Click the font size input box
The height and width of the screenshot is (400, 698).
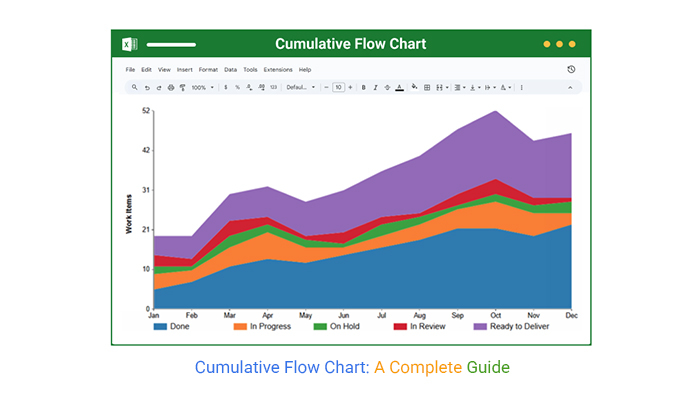point(338,88)
